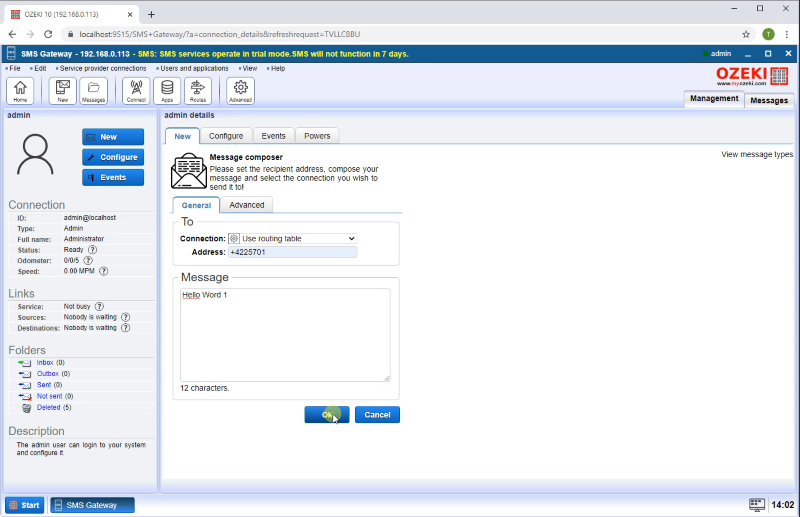800x517 pixels.
Task: Open the Chrome profile avatar
Action: click(768, 34)
